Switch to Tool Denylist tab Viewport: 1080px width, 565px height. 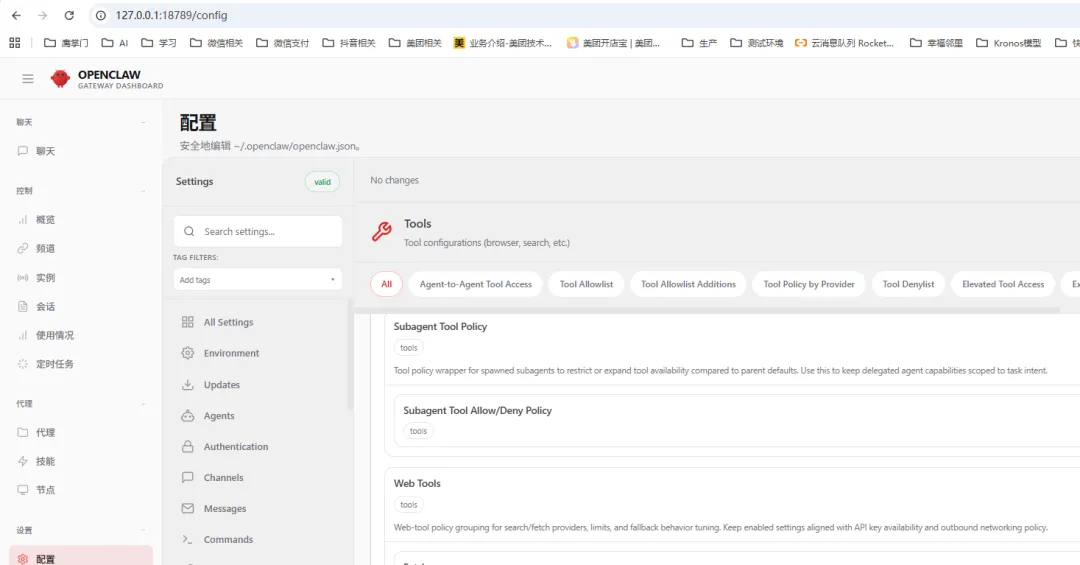tap(908, 284)
